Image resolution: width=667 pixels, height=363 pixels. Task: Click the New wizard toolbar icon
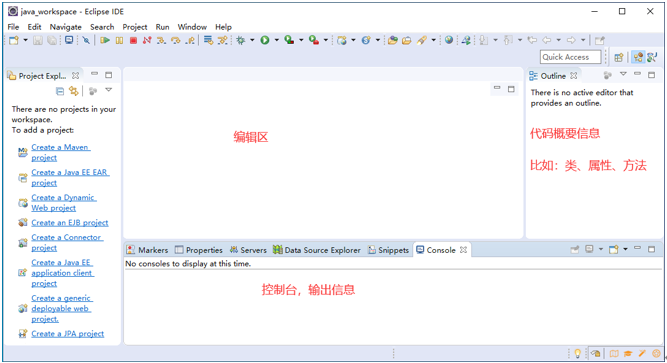pyautogui.click(x=14, y=40)
